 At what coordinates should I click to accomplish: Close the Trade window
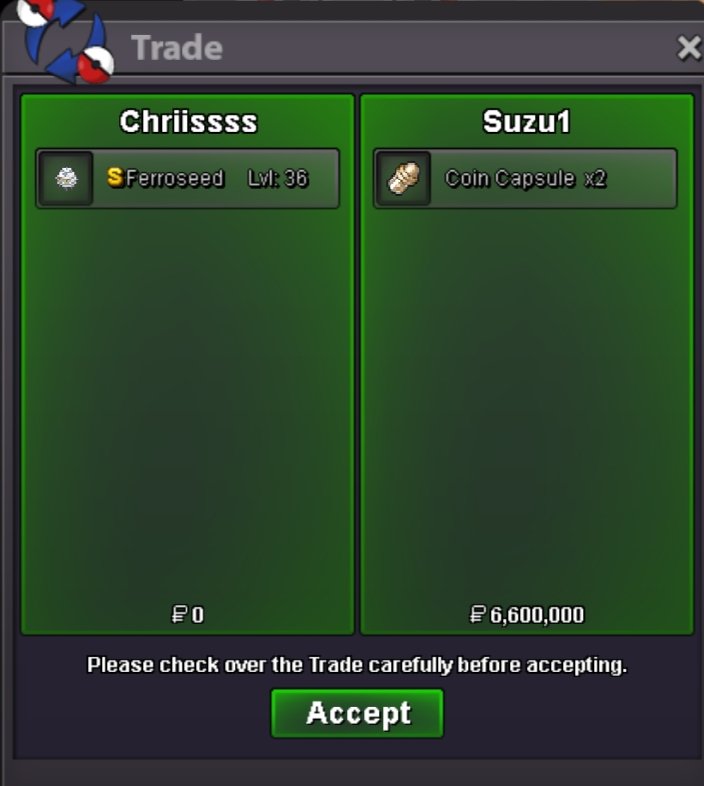(x=689, y=48)
